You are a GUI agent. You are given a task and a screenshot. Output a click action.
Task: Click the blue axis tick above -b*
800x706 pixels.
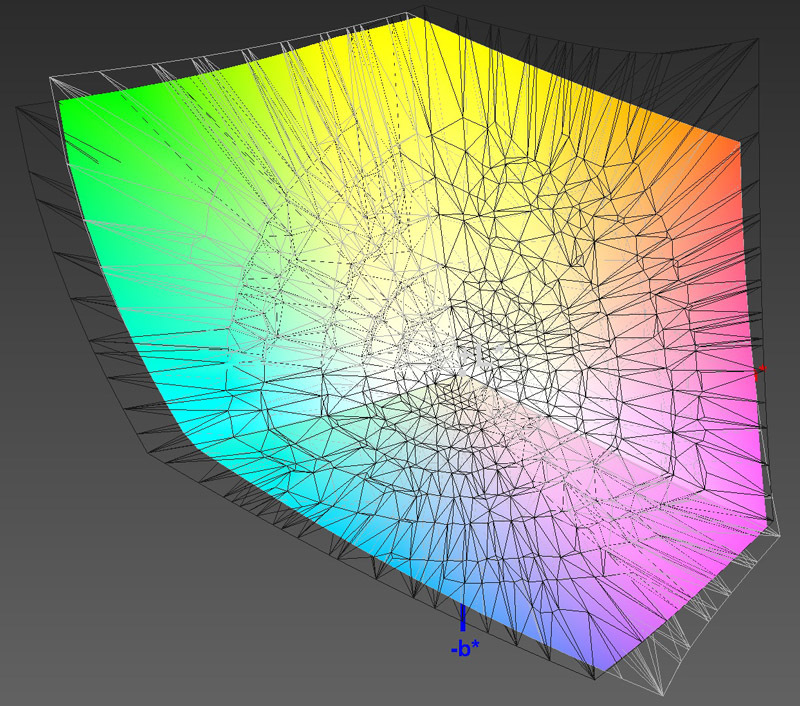tap(463, 618)
